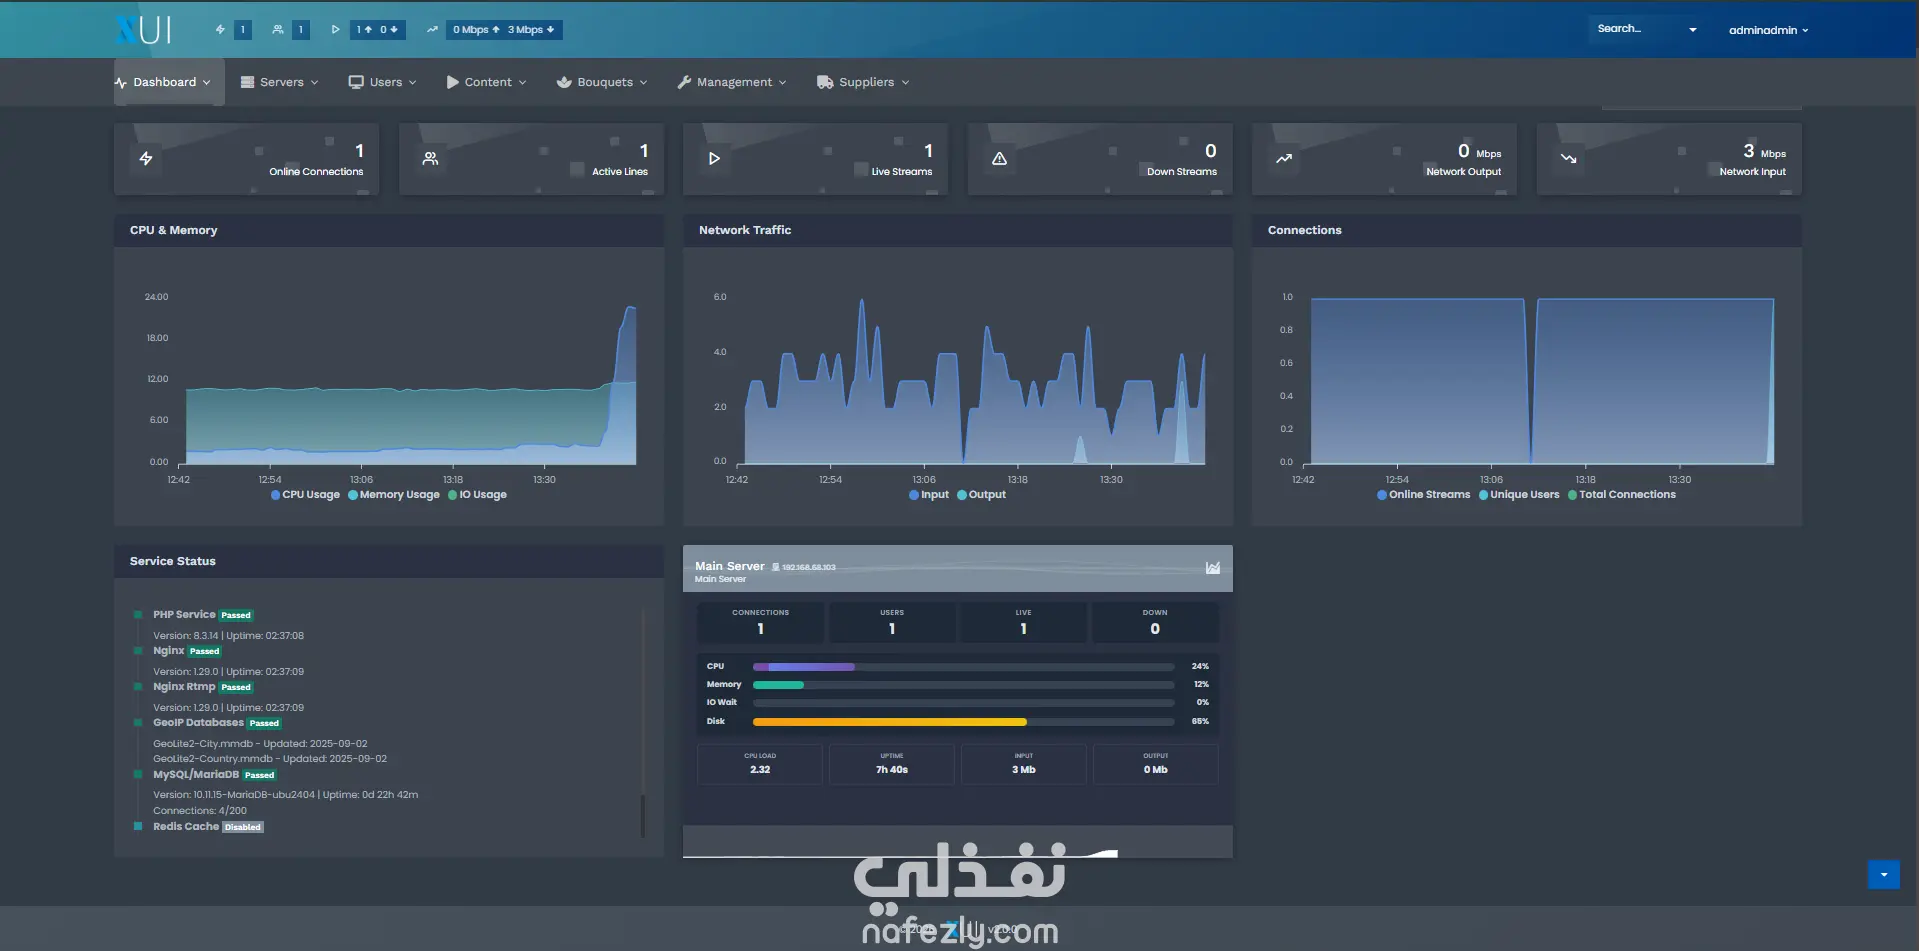Click the users icon in the top bar
This screenshot has height=951, width=1919.
tap(278, 30)
